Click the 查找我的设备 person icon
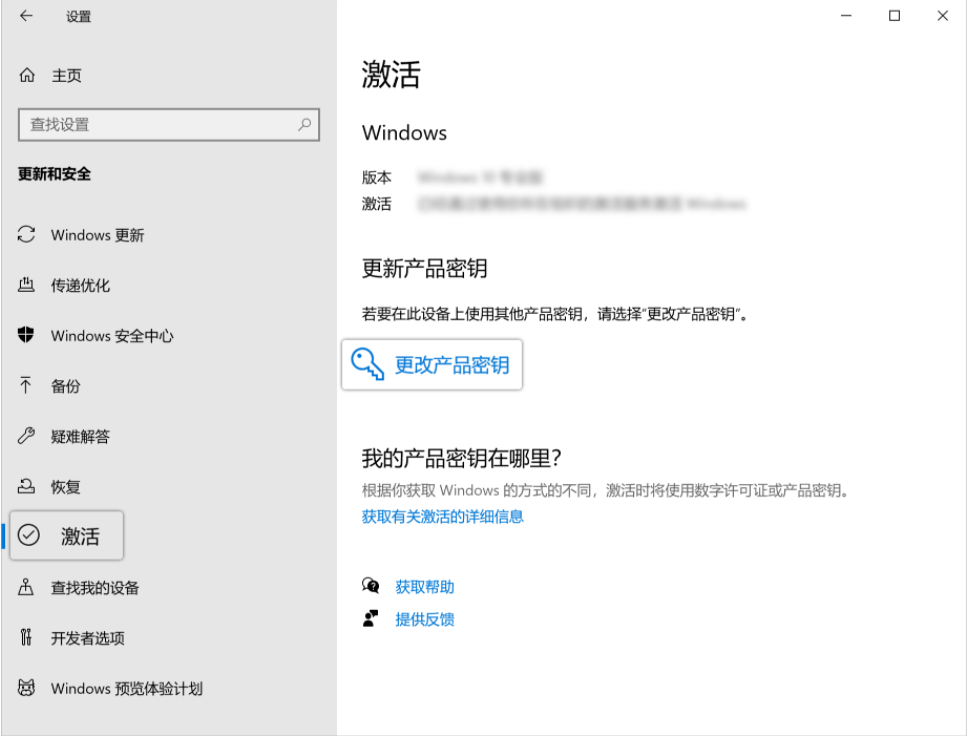Screen dimensions: 970x737 (x=26, y=587)
